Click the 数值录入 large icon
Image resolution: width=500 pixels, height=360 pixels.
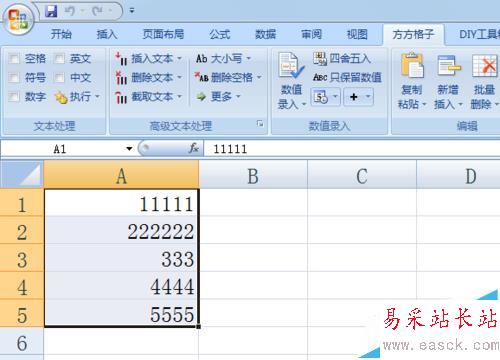tap(291, 65)
